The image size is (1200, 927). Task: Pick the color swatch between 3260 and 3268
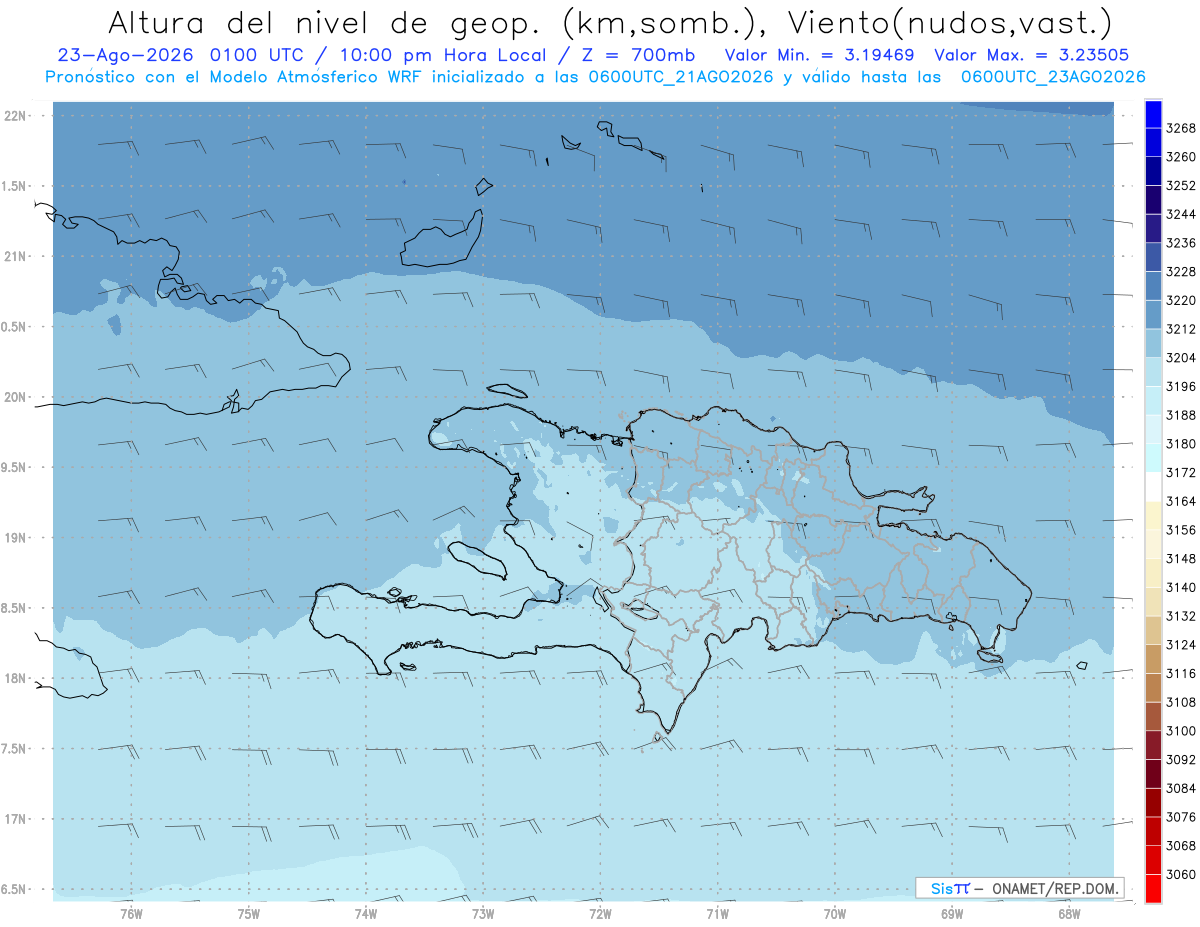(1153, 143)
